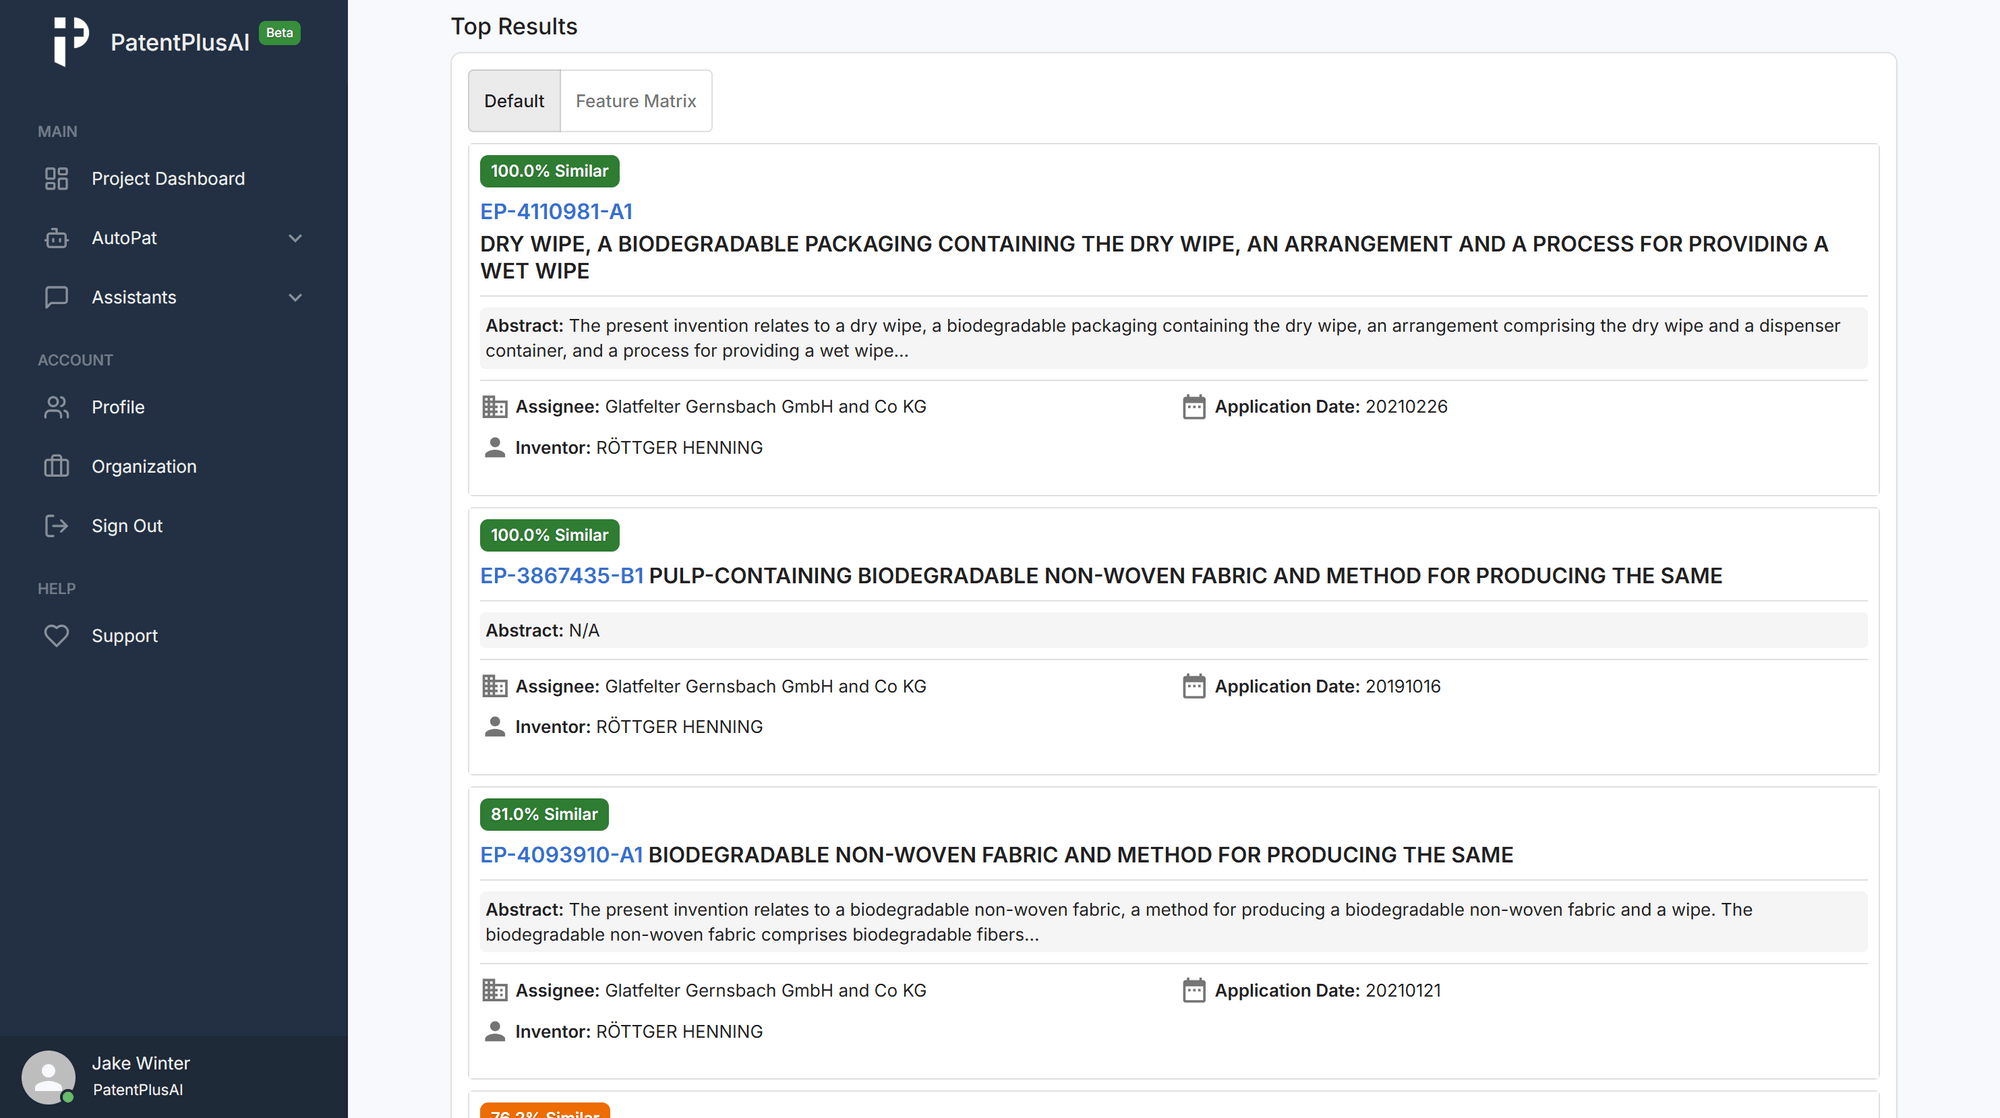
Task: Click the calendar icon beside date 20210226
Action: (1194, 407)
